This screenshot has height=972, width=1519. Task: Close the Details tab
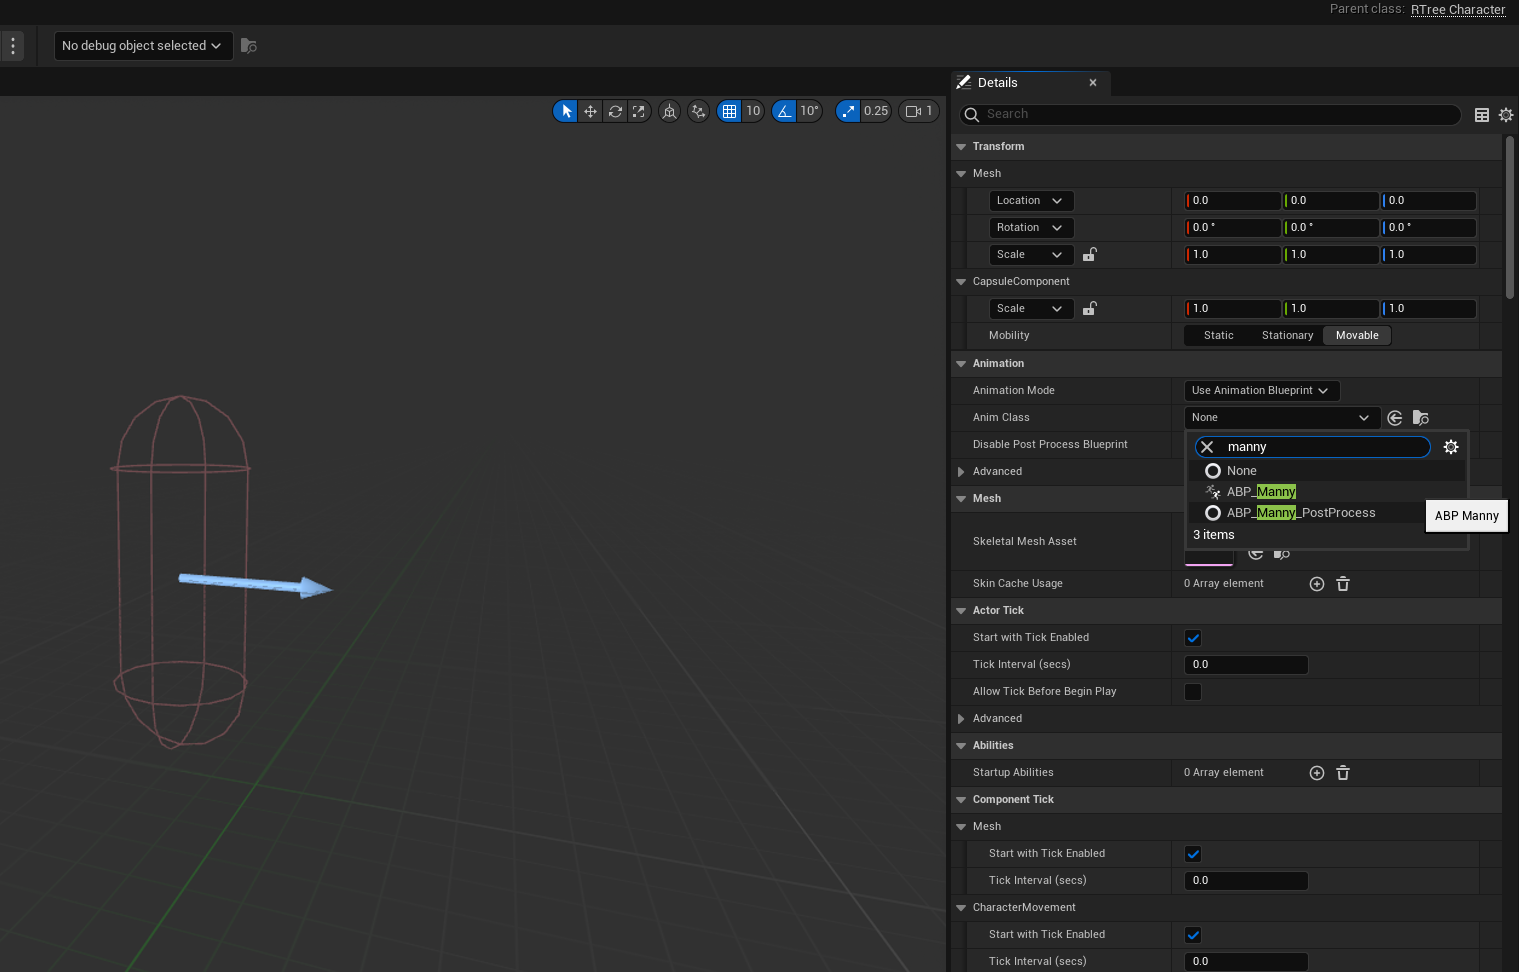1093,83
